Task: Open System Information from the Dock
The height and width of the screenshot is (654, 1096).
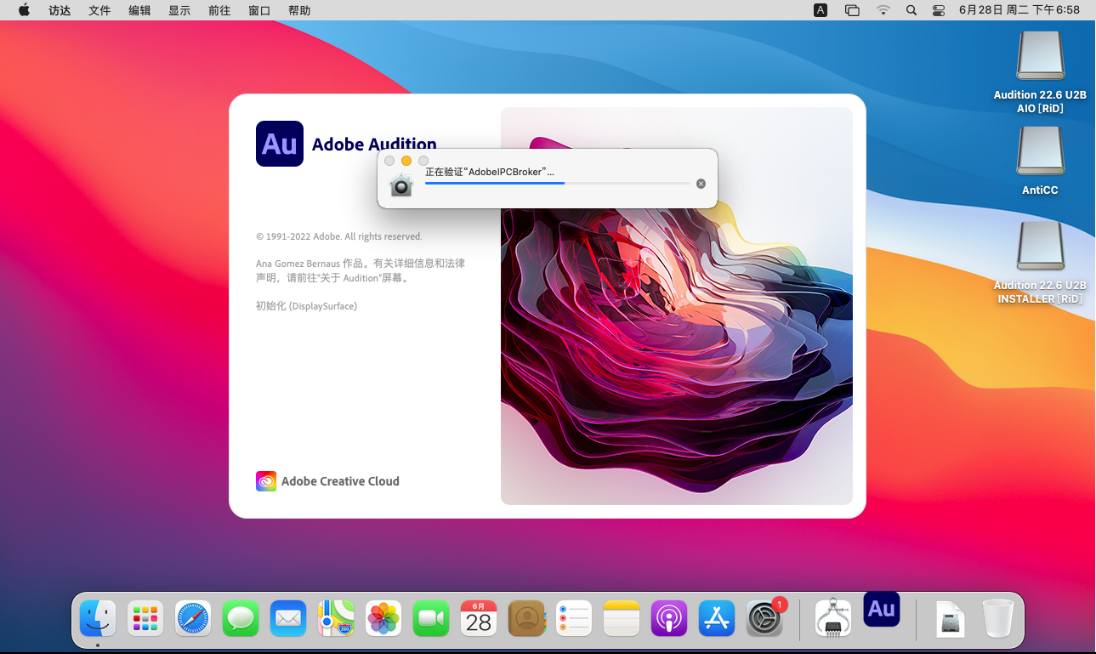Action: [832, 618]
